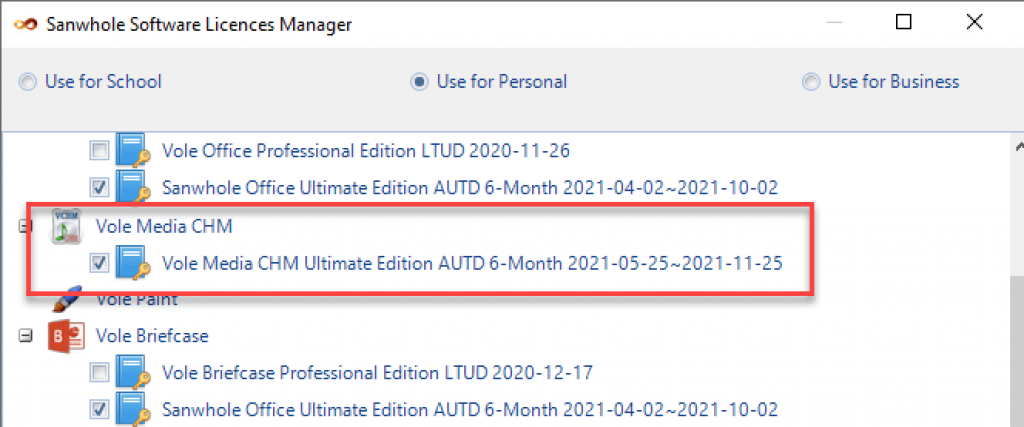Click the Vole Briefcase red icon
Screen dimensions: 1024x427
(67, 336)
